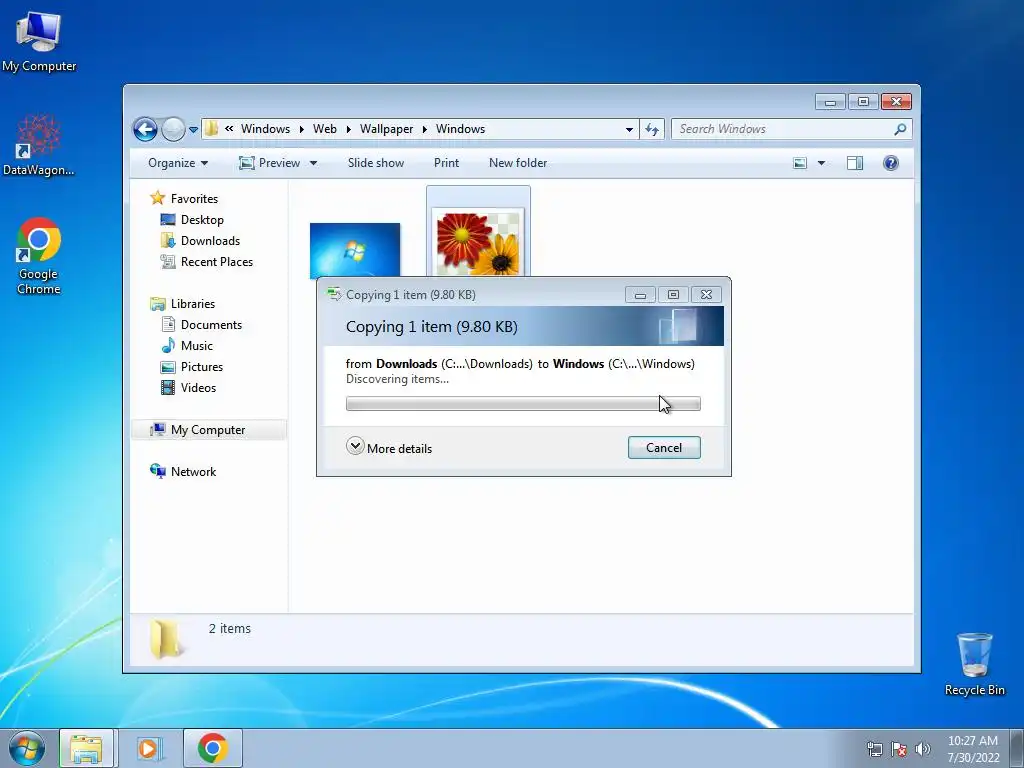Screen dimensions: 1024x768
Task: Click Google Chrome taskbar icon
Action: 212,748
